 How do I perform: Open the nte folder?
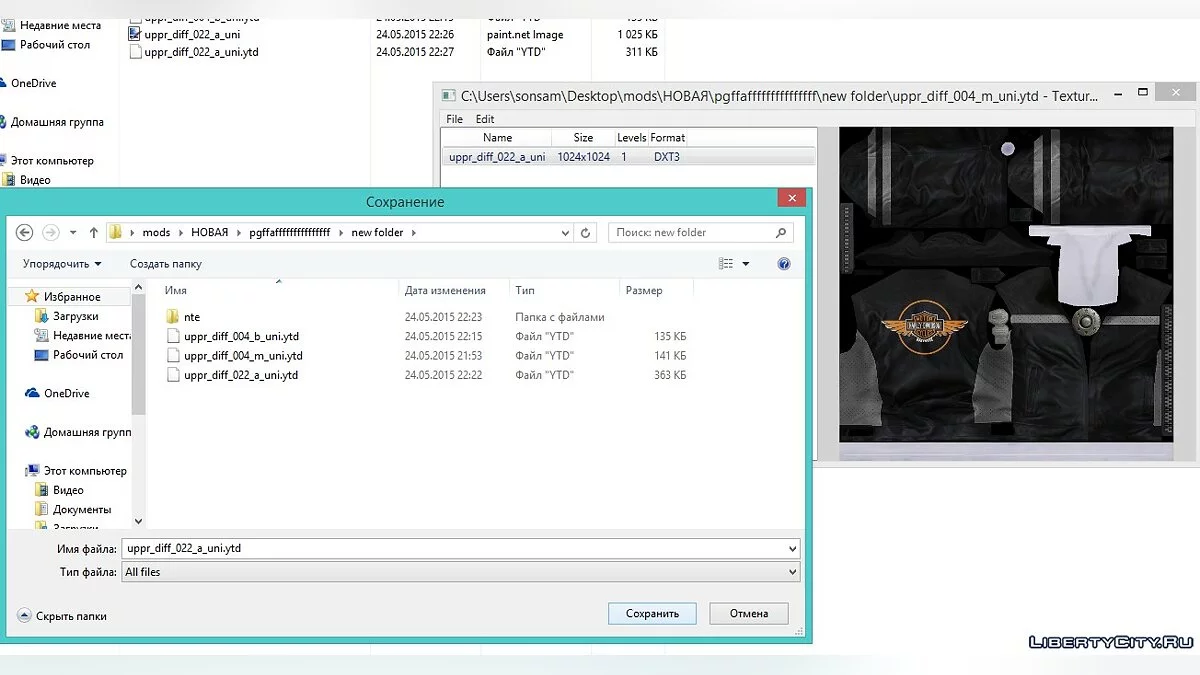click(192, 317)
